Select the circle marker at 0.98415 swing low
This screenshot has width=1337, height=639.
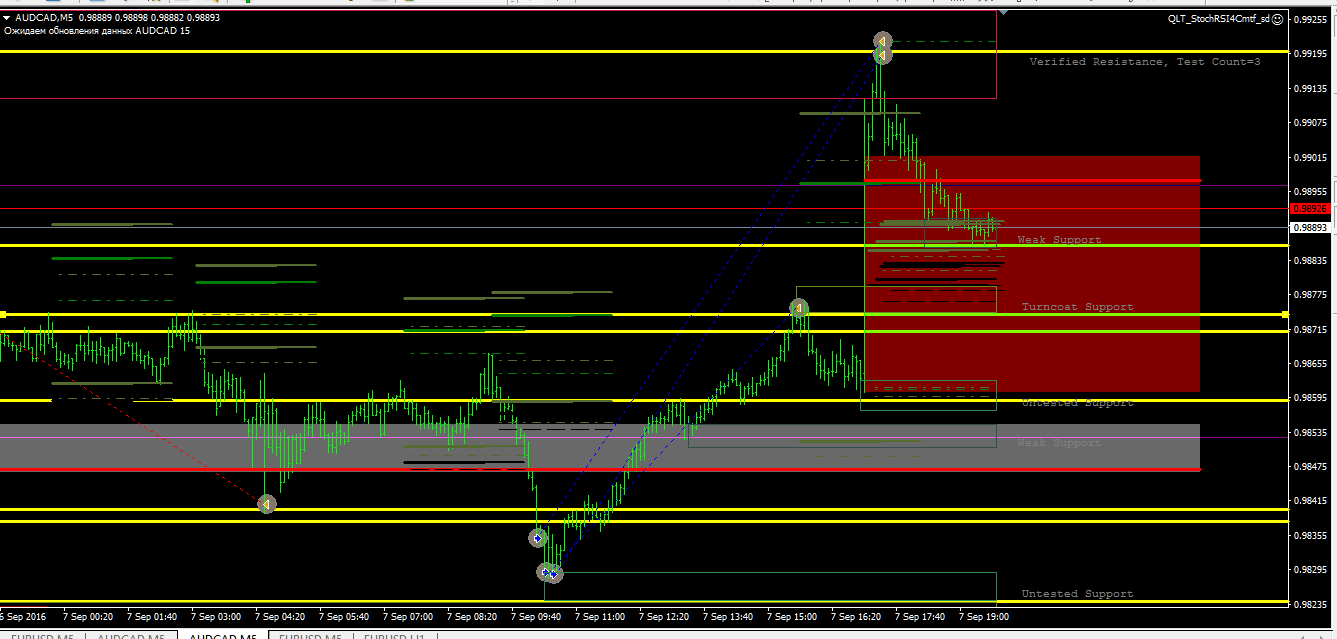point(266,504)
